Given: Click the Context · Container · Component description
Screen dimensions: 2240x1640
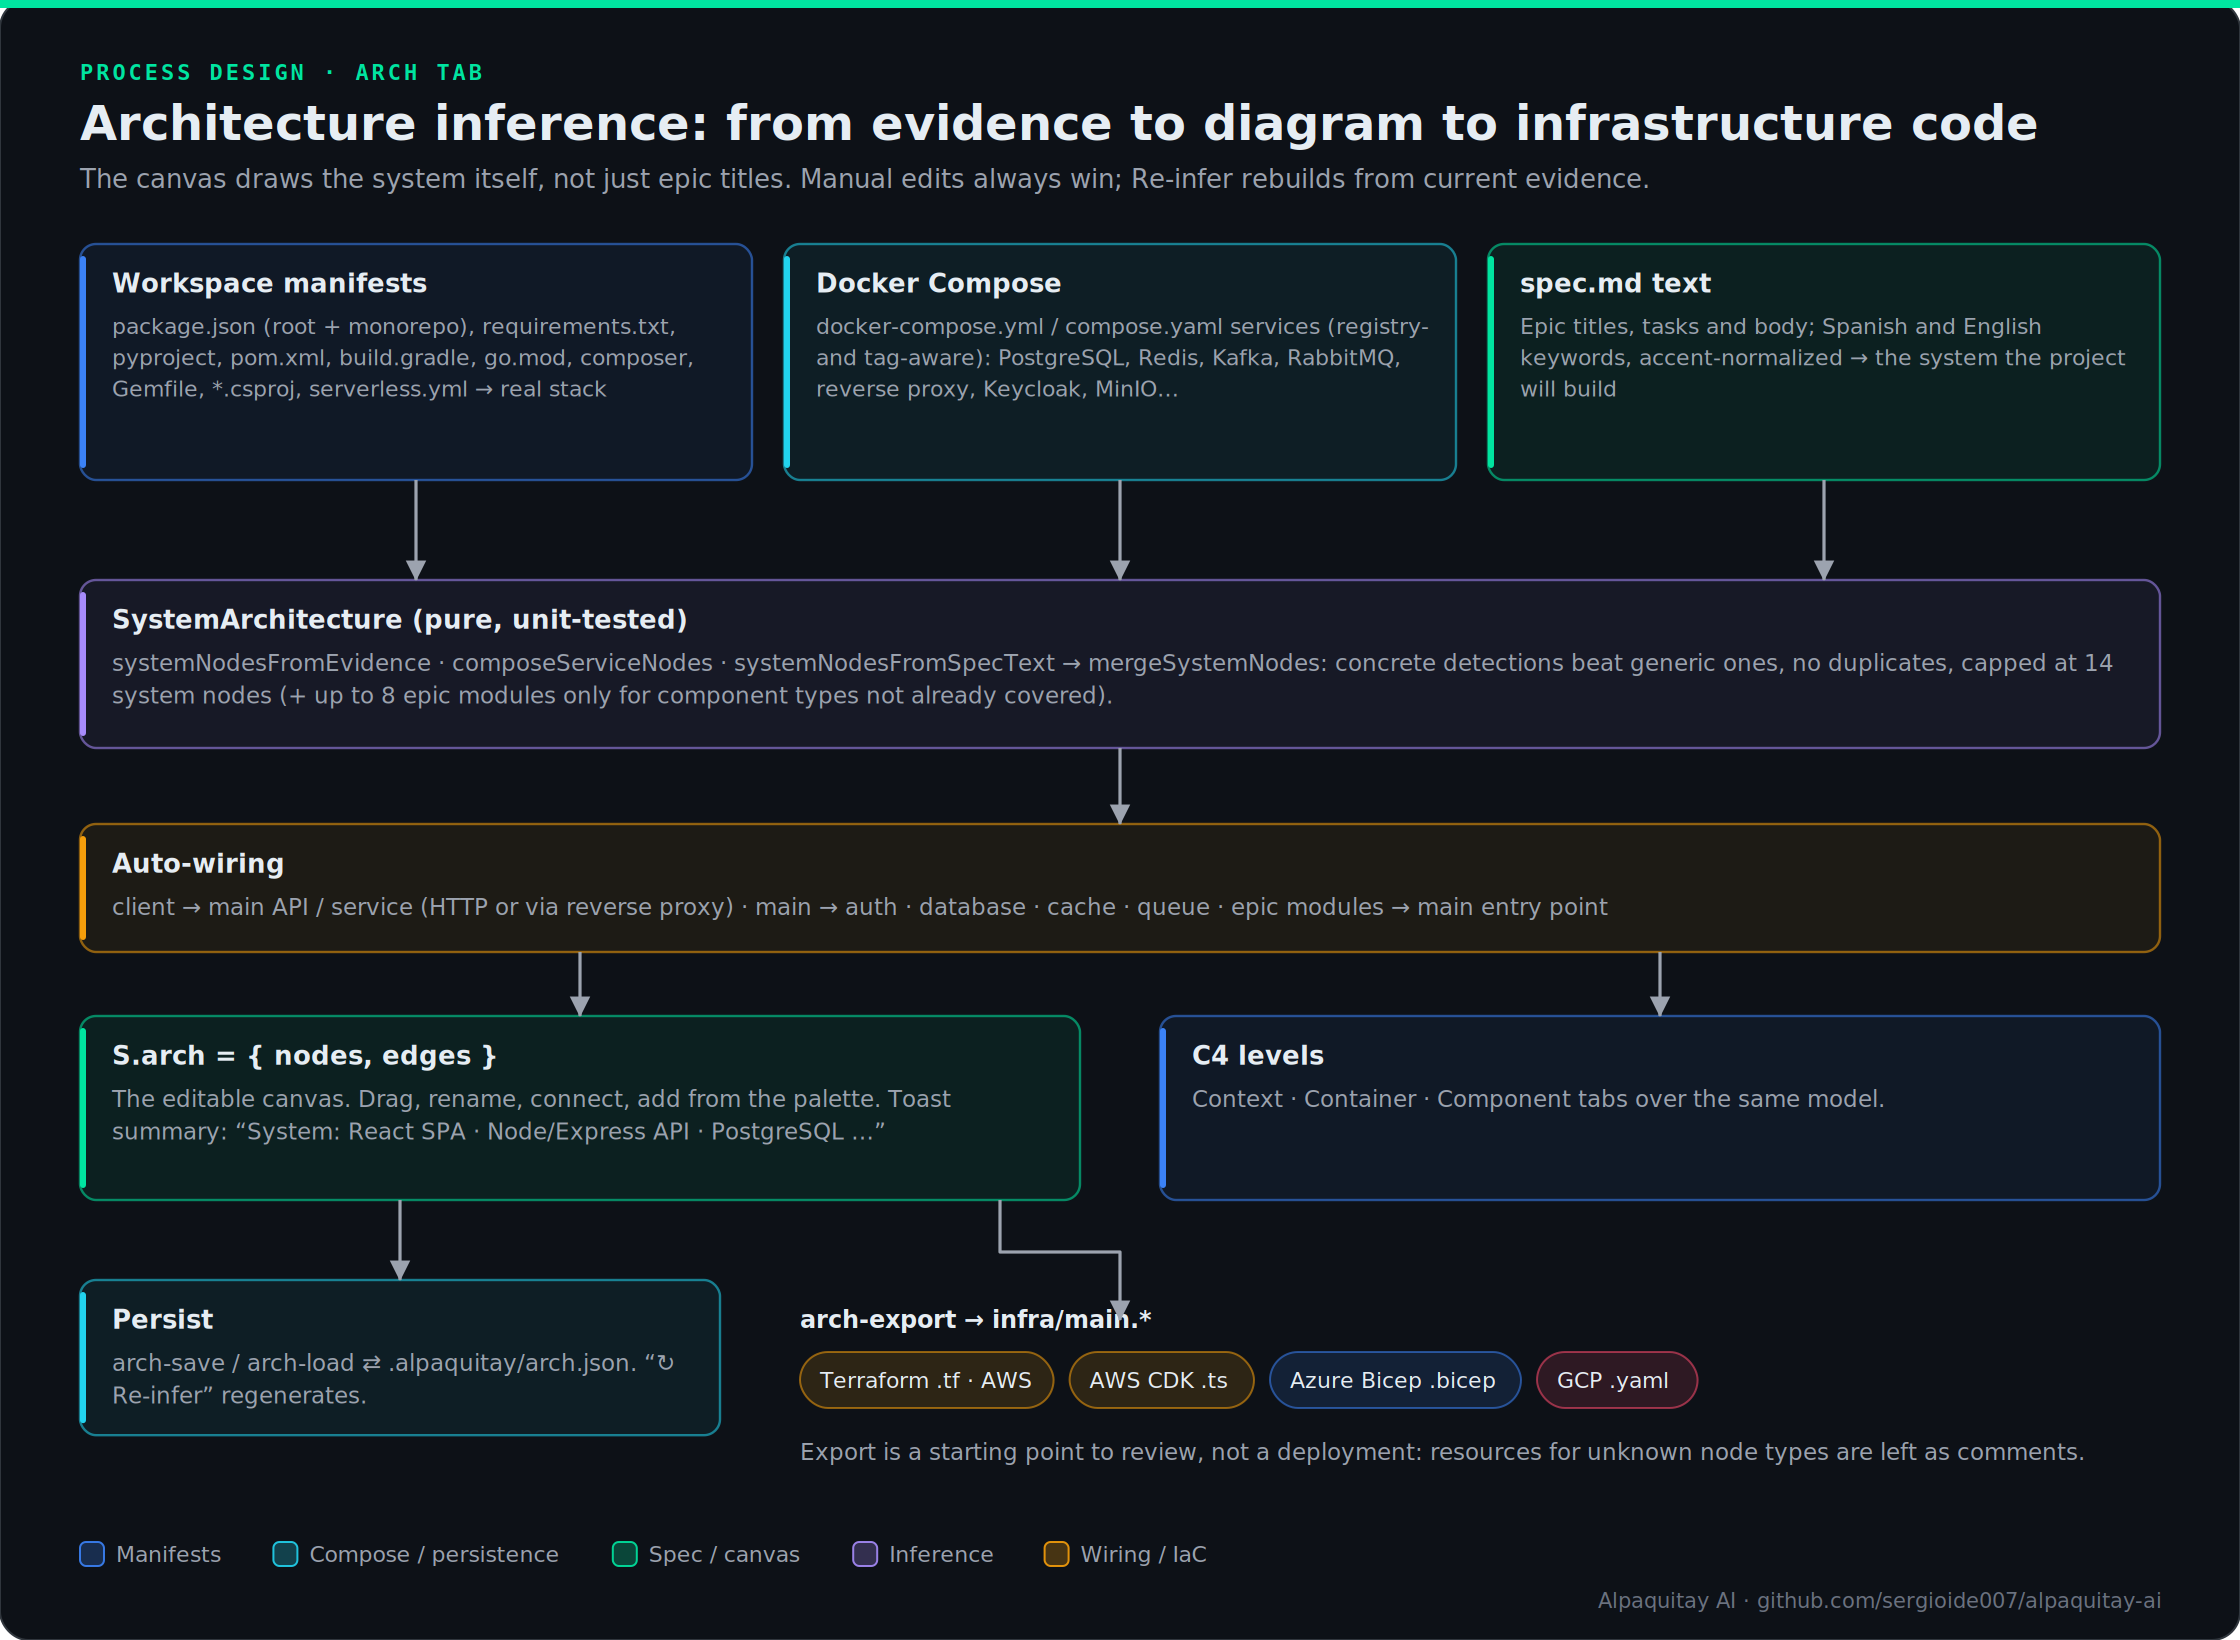Looking at the screenshot, I should point(1537,1099).
